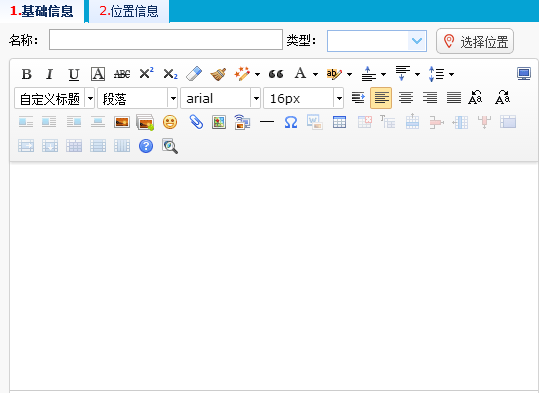
Task: Attach a file with paperclip icon
Action: [x=196, y=122]
